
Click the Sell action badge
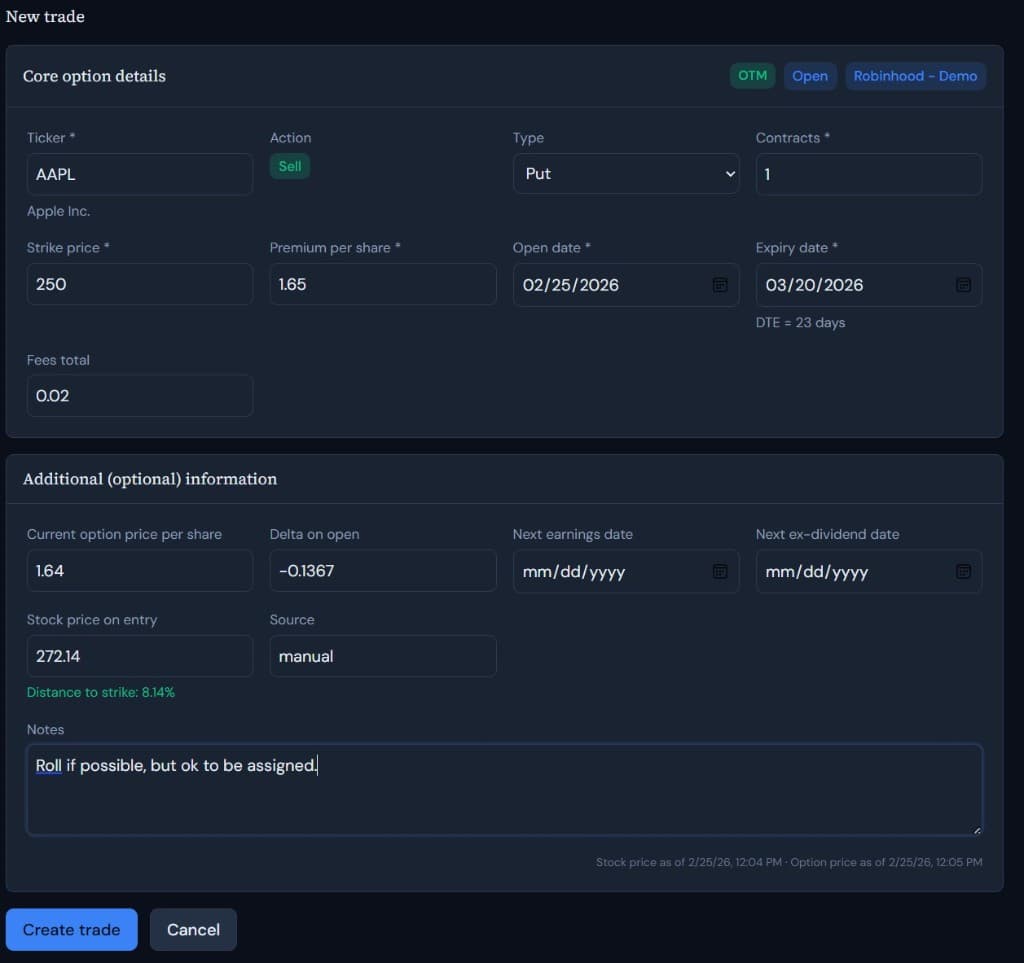pyautogui.click(x=289, y=167)
